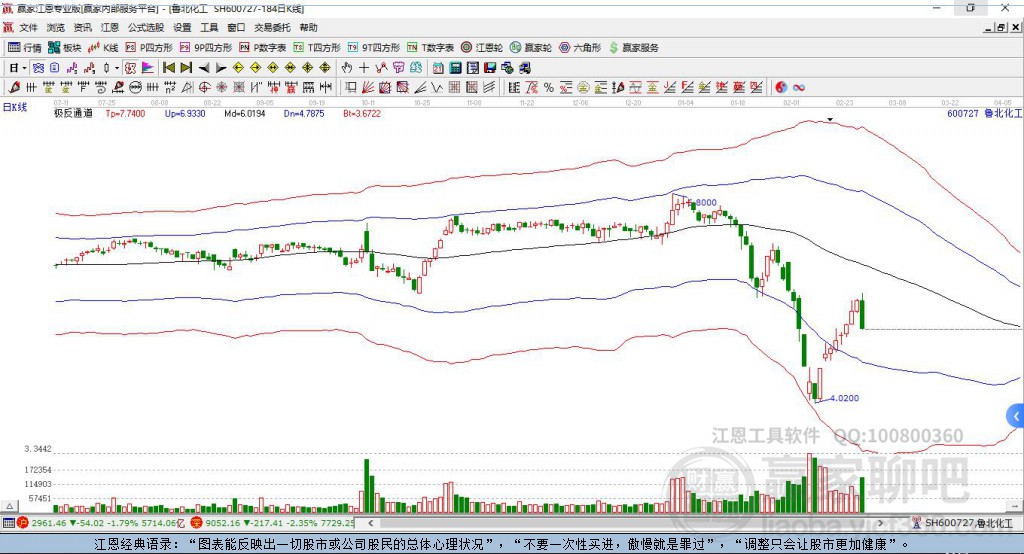Click the volume pane up-triangle button
This screenshot has height=554, width=1024.
(x=9, y=506)
